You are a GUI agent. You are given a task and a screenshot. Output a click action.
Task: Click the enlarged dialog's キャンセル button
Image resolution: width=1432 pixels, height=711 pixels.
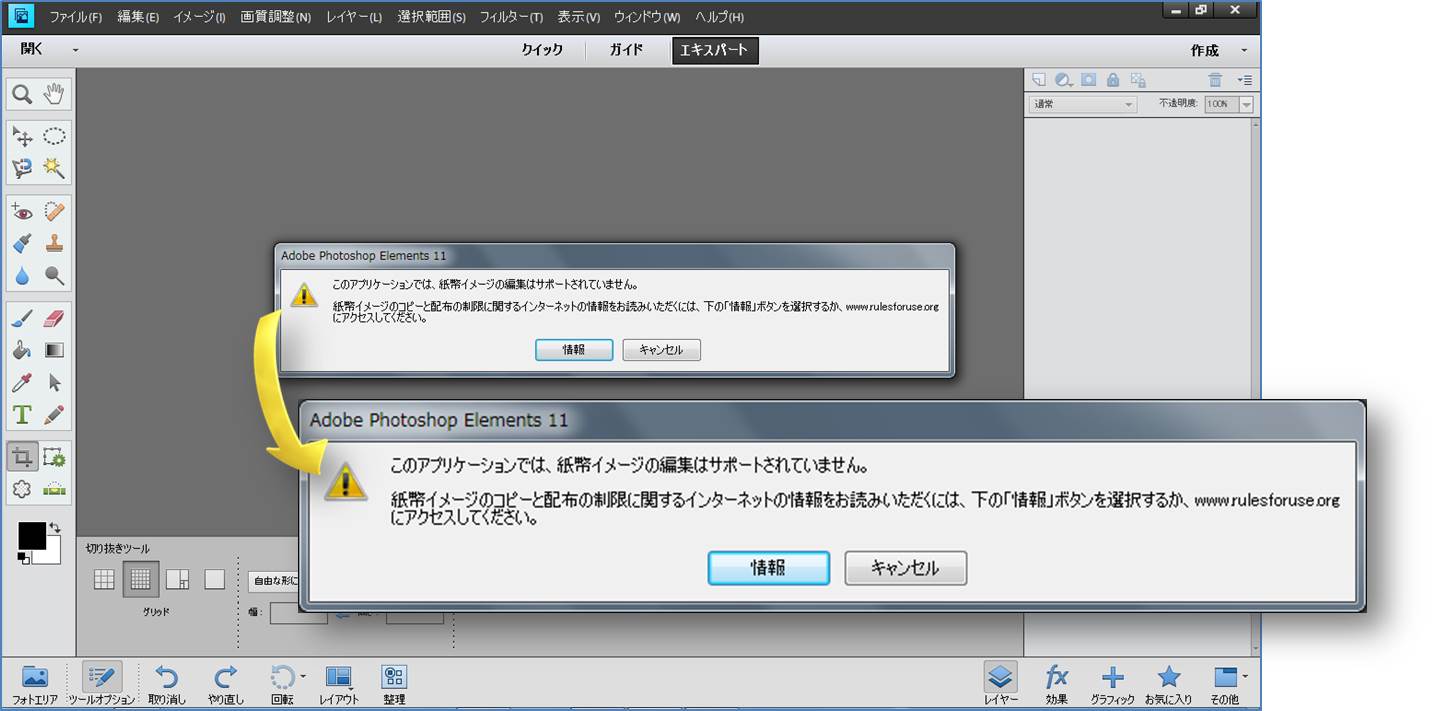pyautogui.click(x=905, y=568)
